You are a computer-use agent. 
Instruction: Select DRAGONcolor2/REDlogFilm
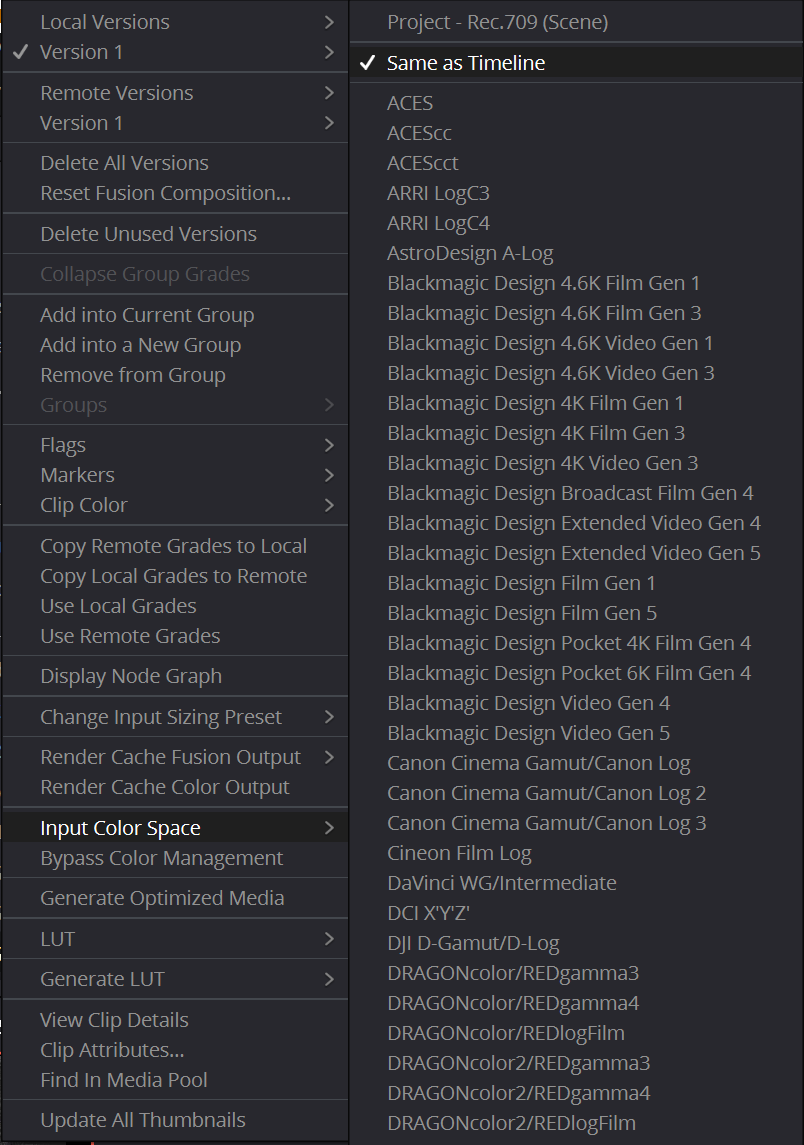[x=577, y=1122]
